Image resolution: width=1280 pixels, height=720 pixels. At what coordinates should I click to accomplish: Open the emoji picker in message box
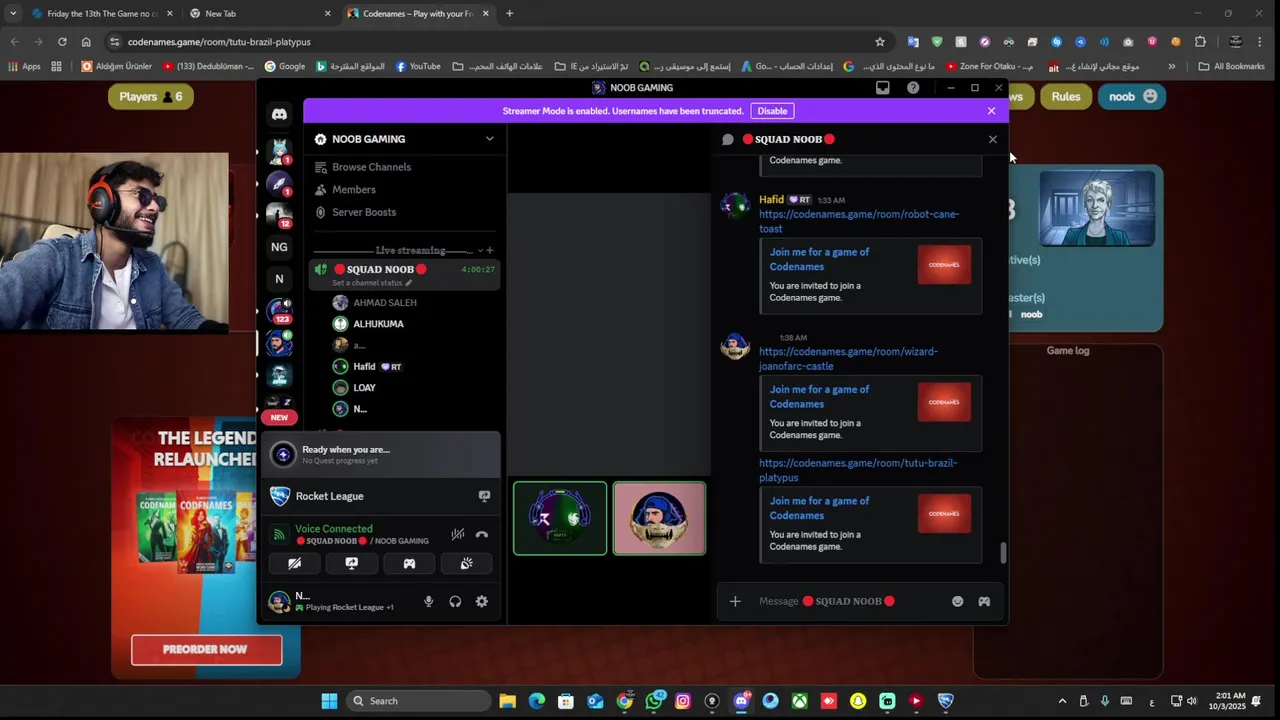pos(957,601)
